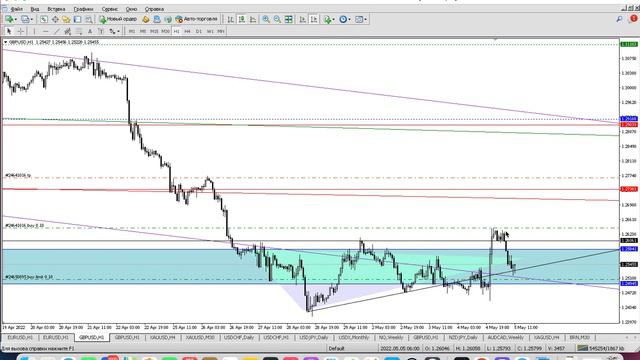Open the Periods clock icon

343,19
